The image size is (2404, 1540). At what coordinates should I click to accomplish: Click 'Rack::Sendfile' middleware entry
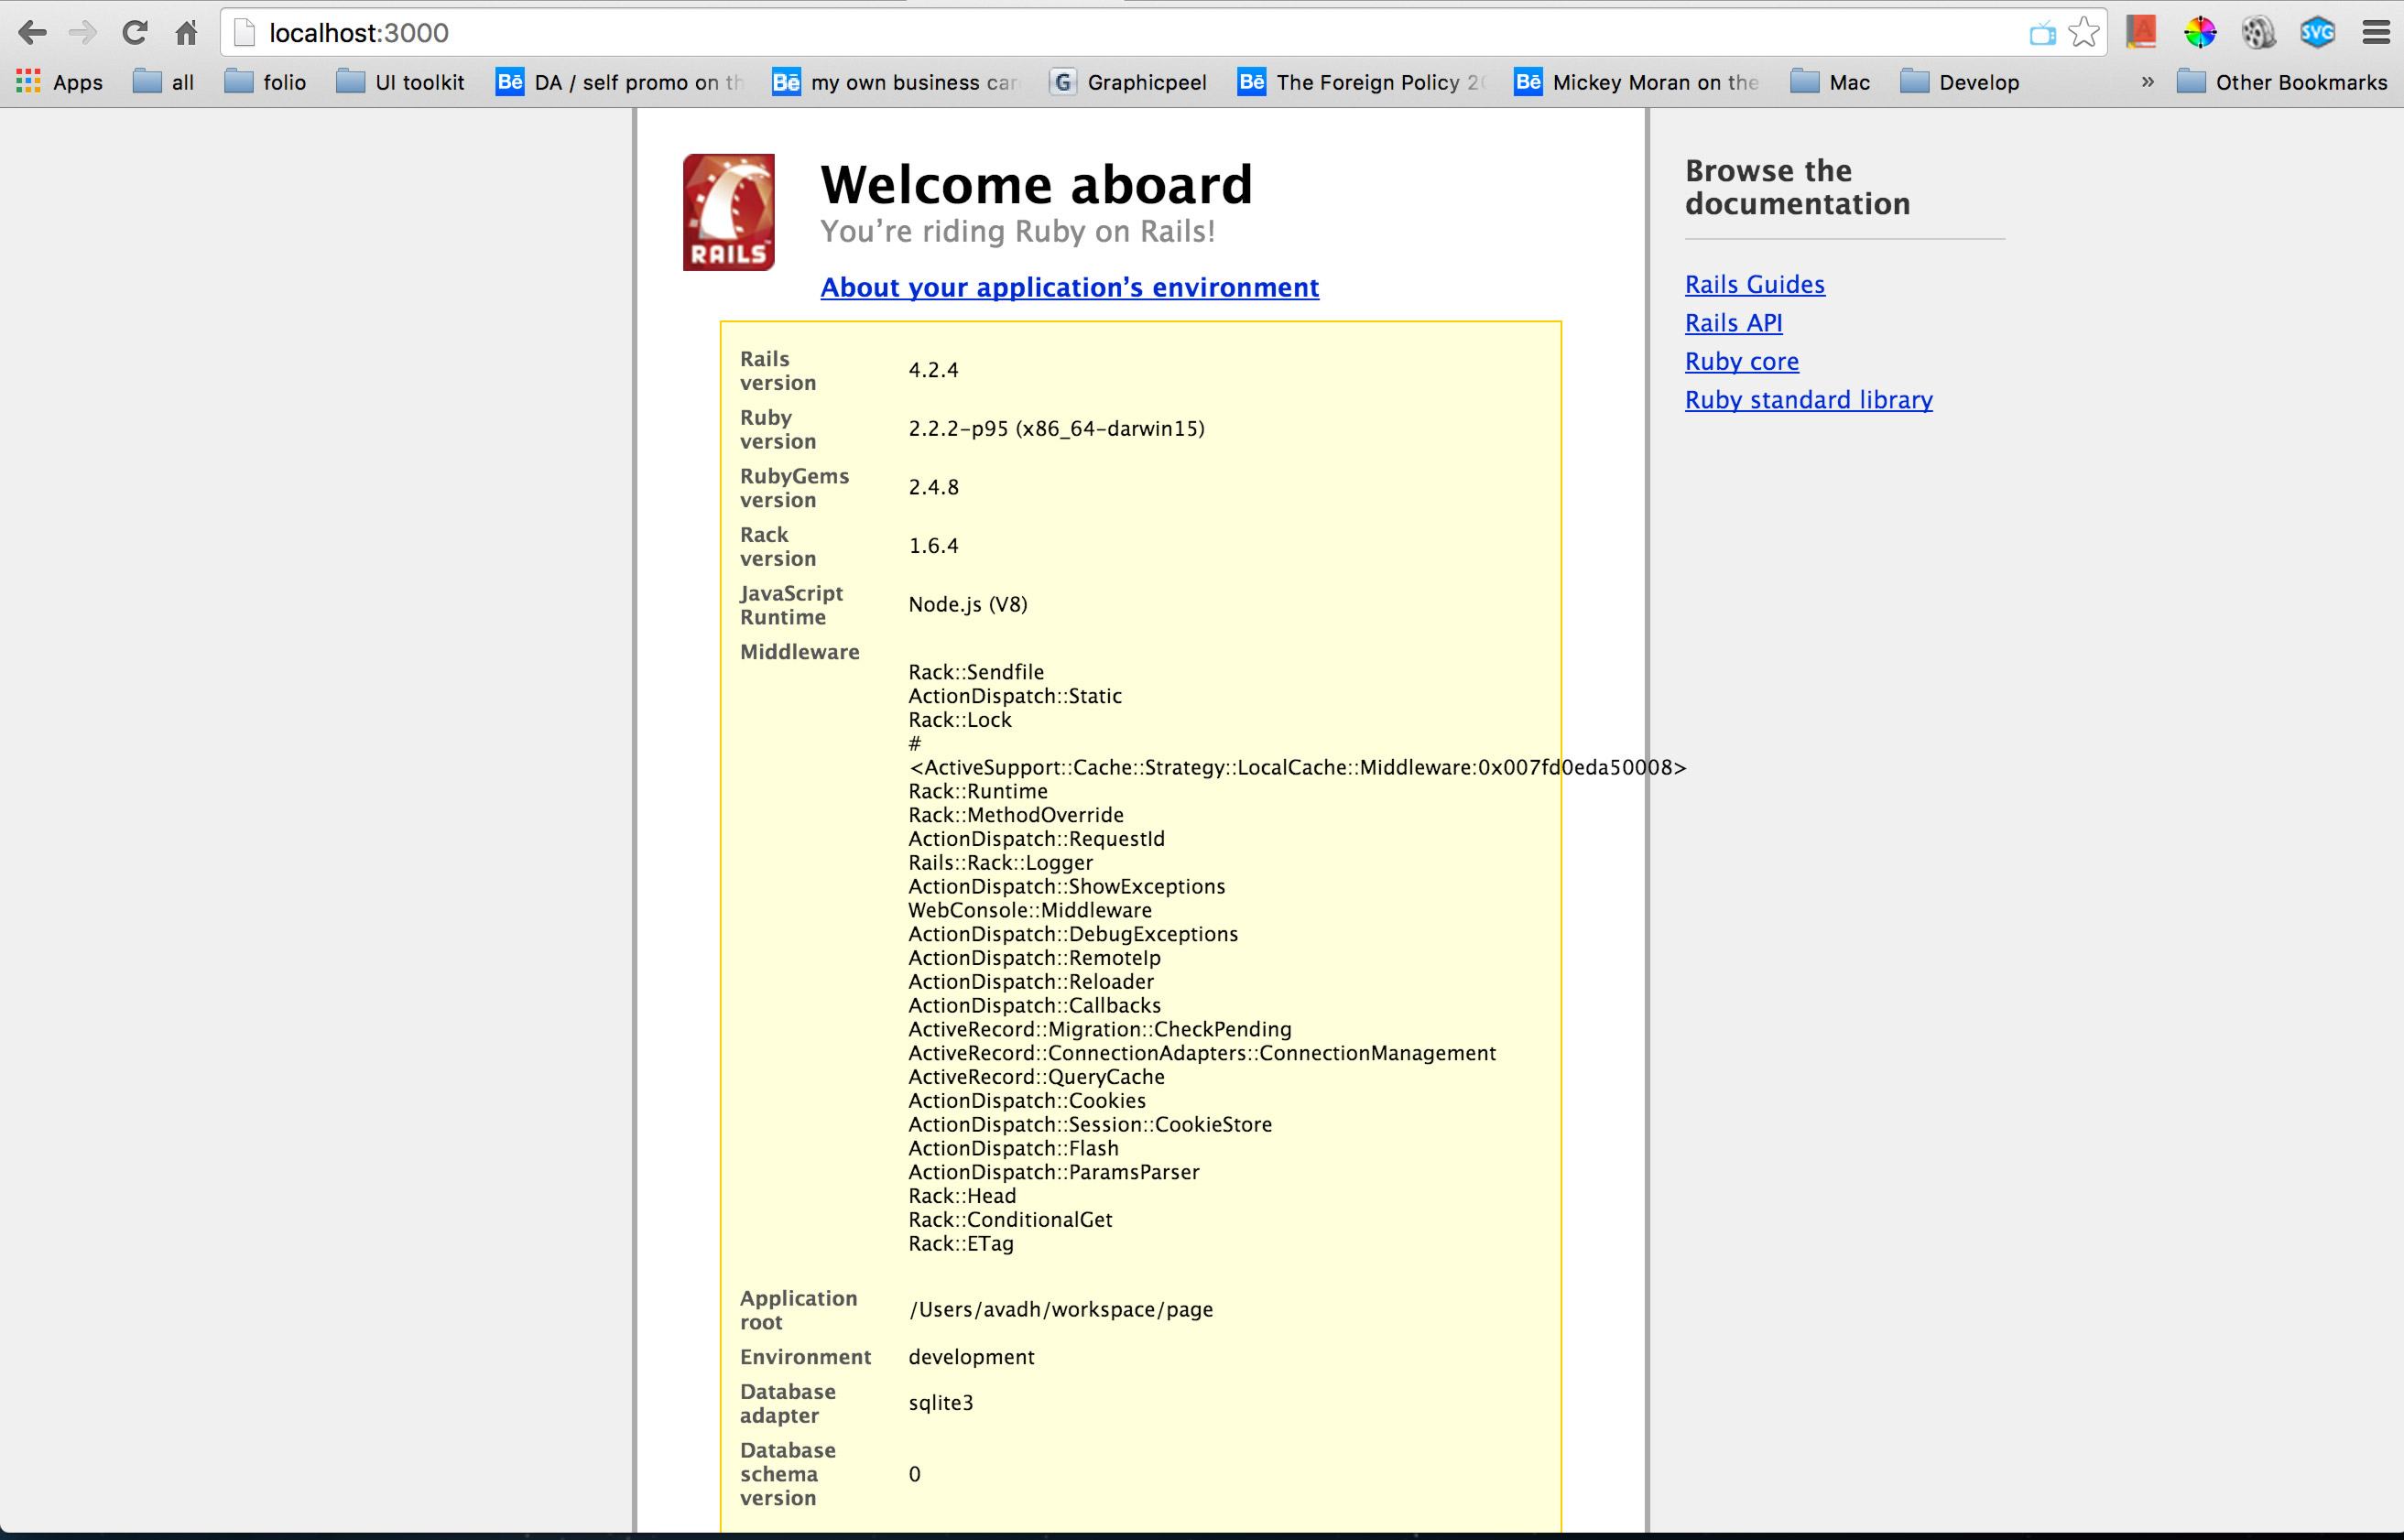[975, 672]
